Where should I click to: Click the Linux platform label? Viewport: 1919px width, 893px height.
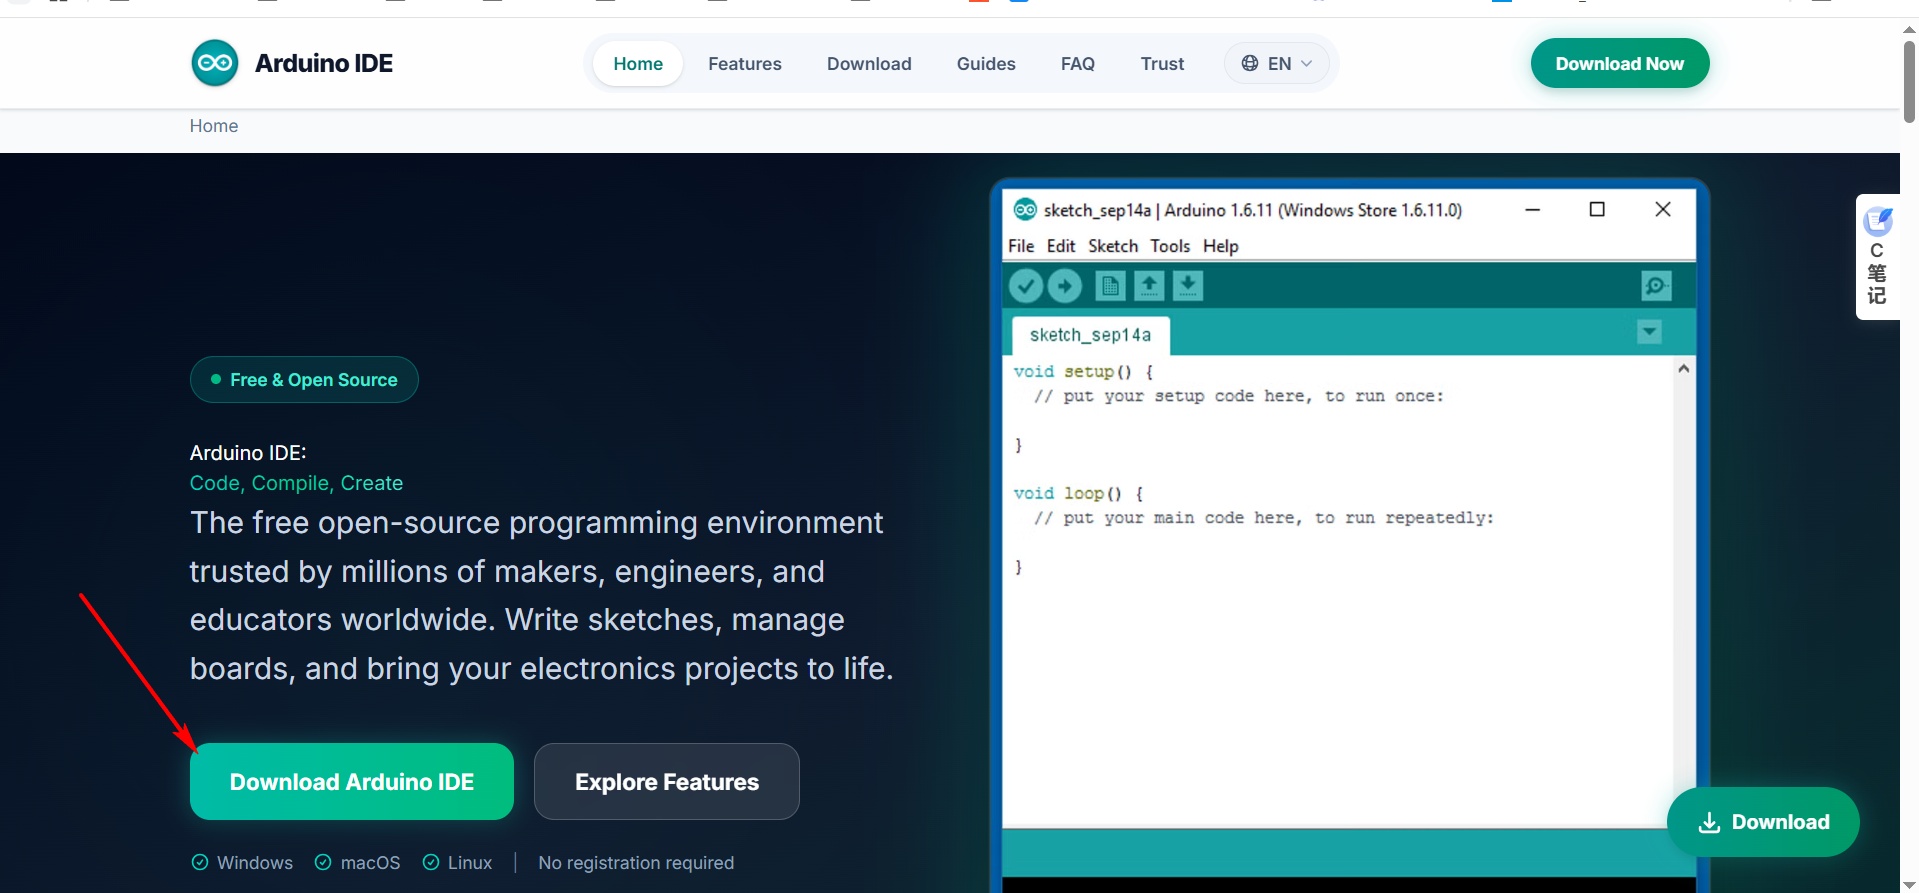(470, 863)
